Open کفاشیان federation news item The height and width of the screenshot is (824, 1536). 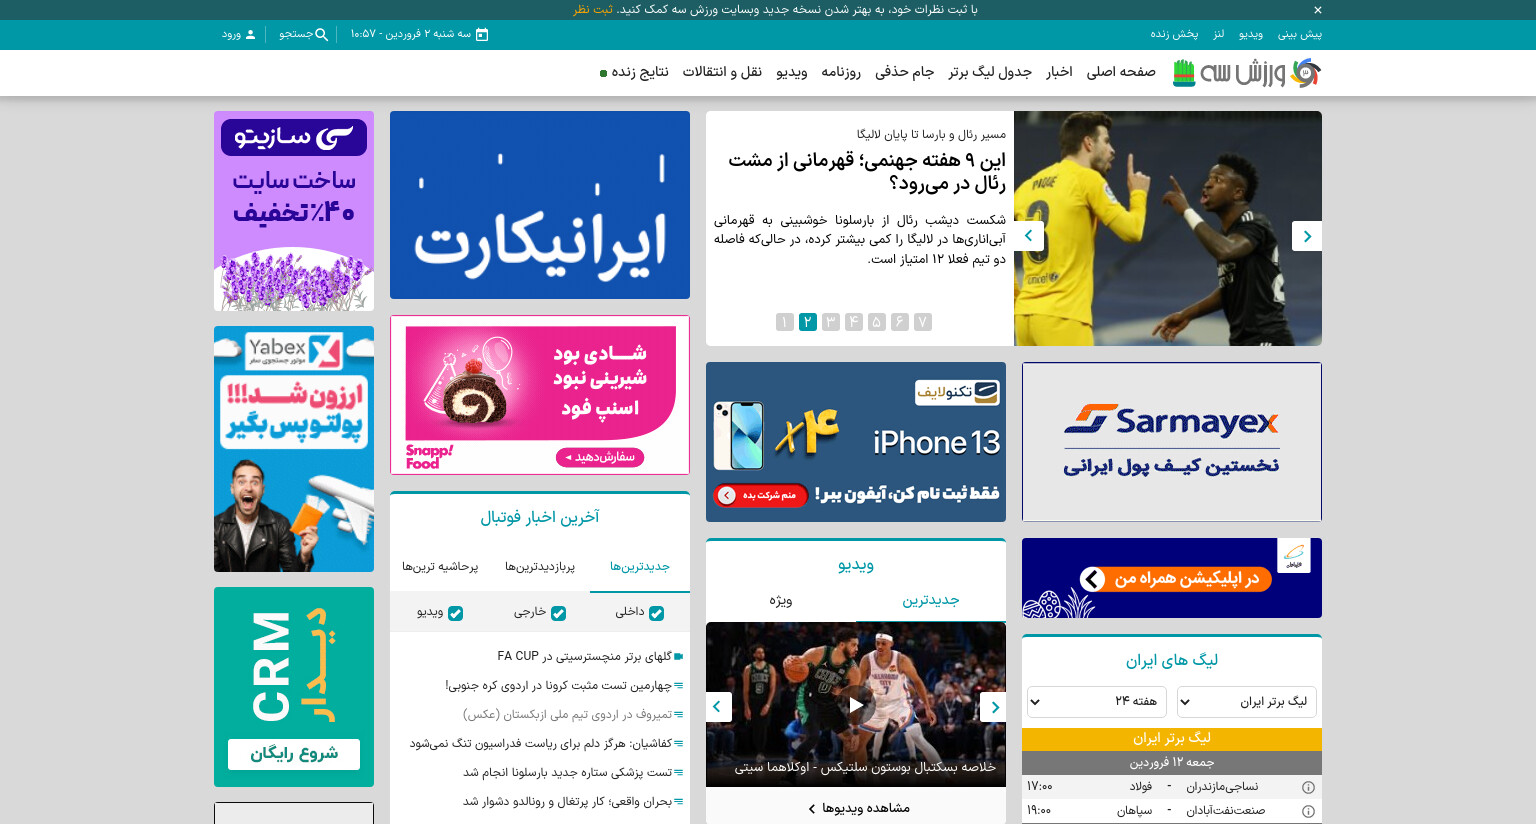(540, 744)
